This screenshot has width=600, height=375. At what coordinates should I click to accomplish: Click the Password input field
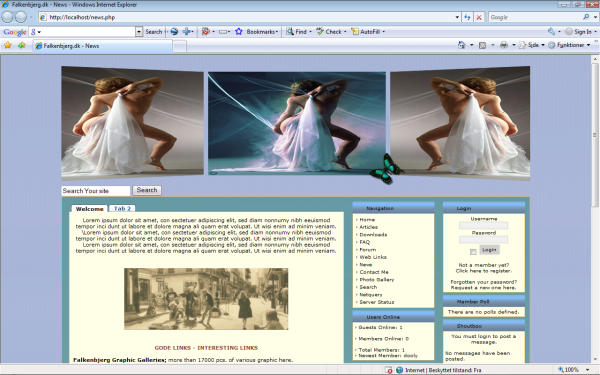(483, 240)
